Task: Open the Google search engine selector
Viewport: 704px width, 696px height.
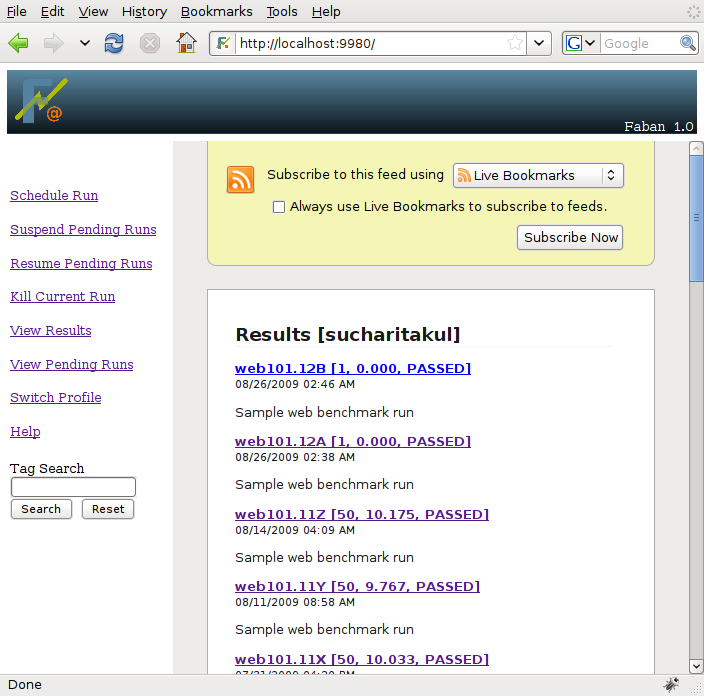Action: point(581,44)
